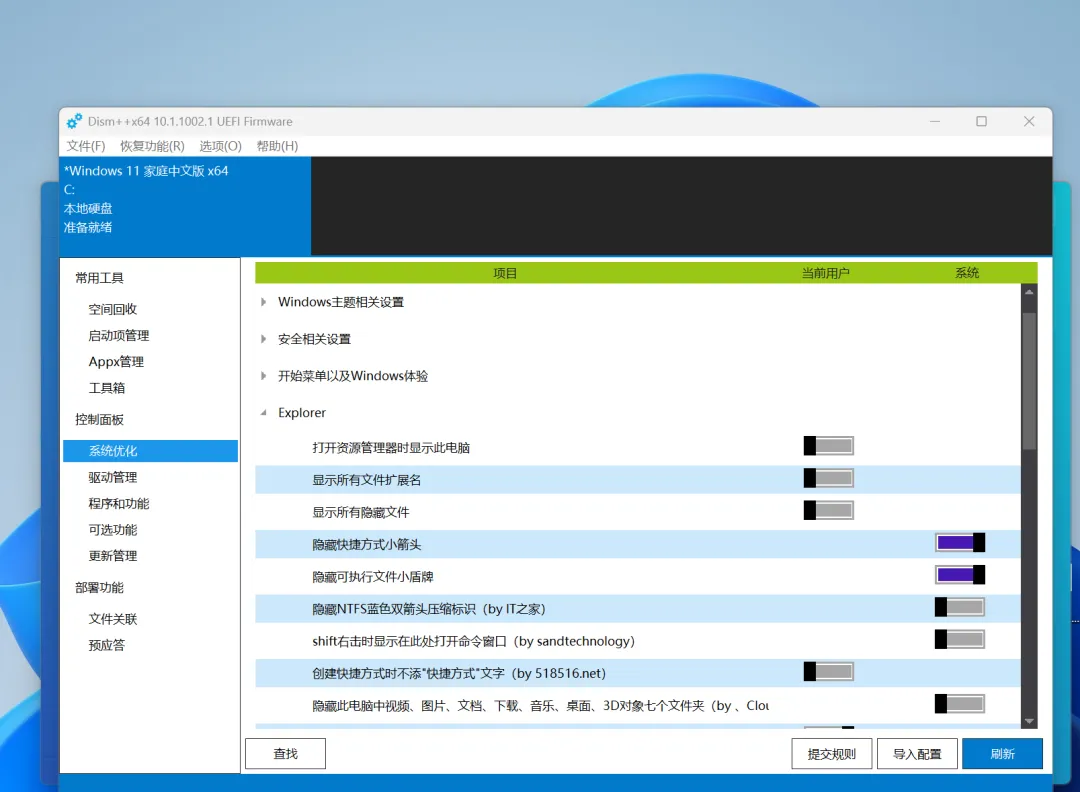Open 驱动管理 in sidebar
1080x792 pixels.
pos(113,477)
